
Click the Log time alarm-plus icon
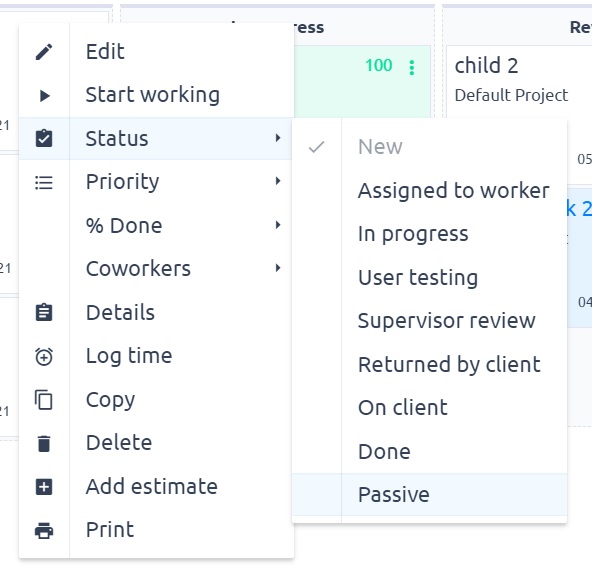[x=44, y=356]
